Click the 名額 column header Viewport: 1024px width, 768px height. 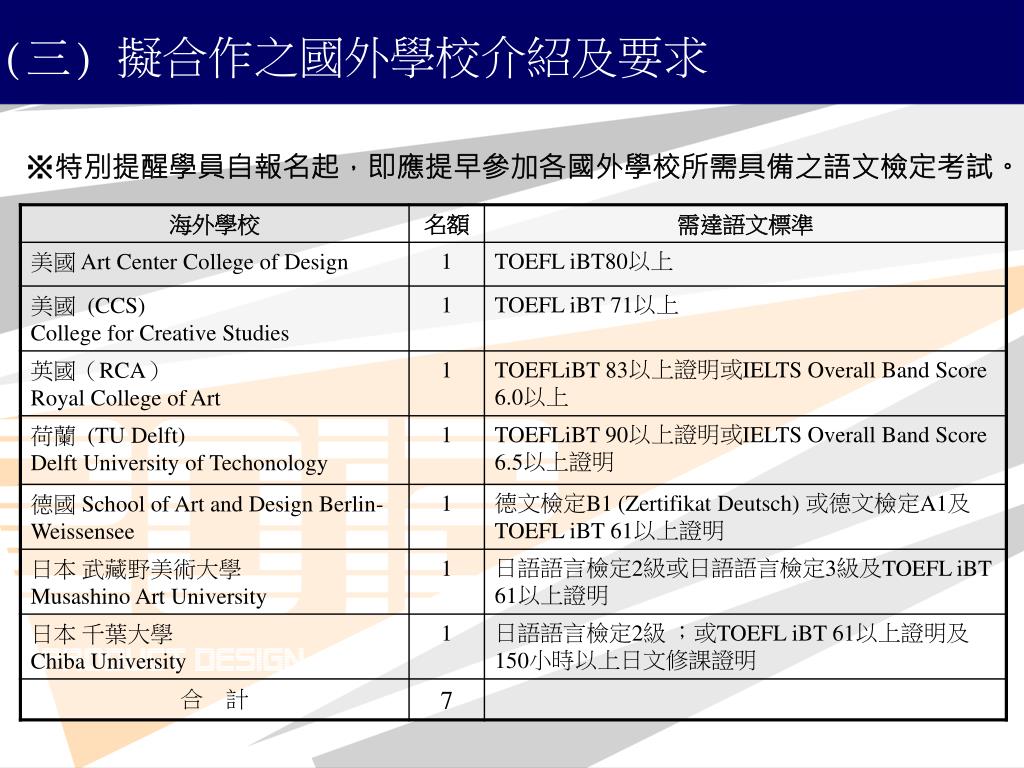447,225
